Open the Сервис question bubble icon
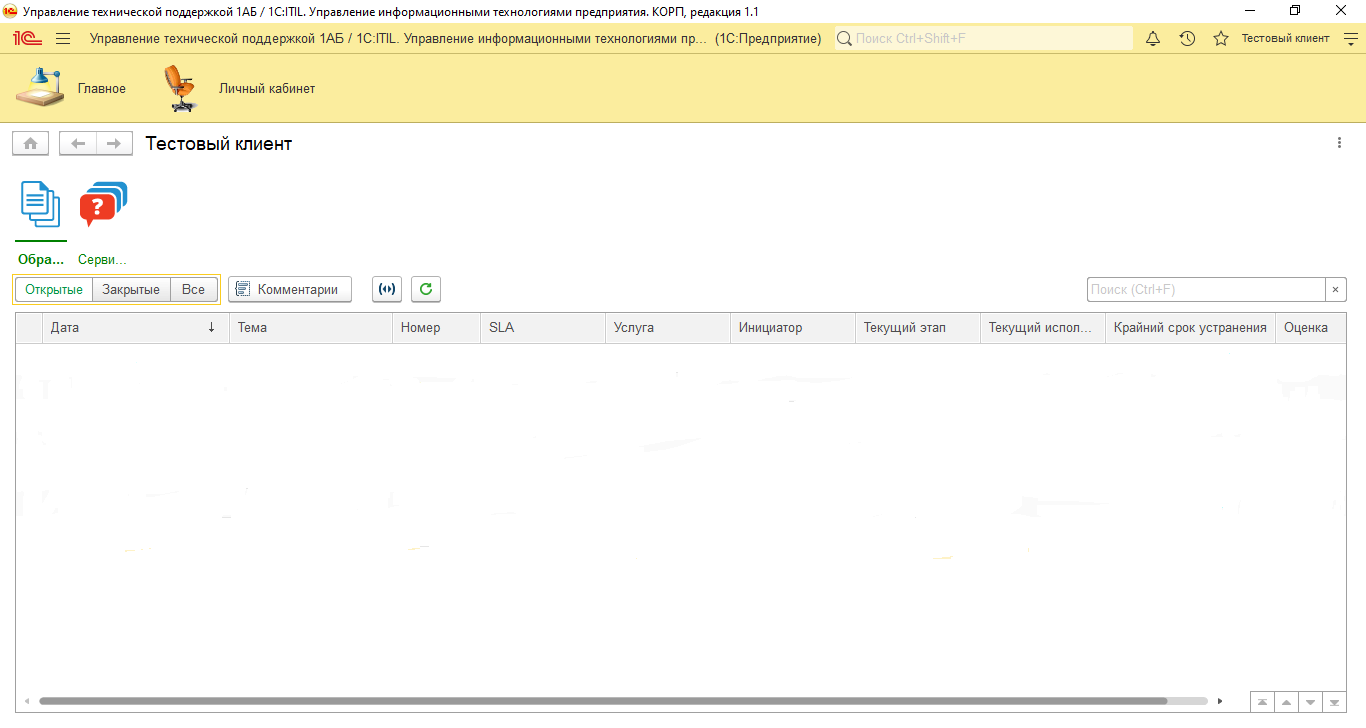Image resolution: width=1366 pixels, height=728 pixels. click(103, 205)
